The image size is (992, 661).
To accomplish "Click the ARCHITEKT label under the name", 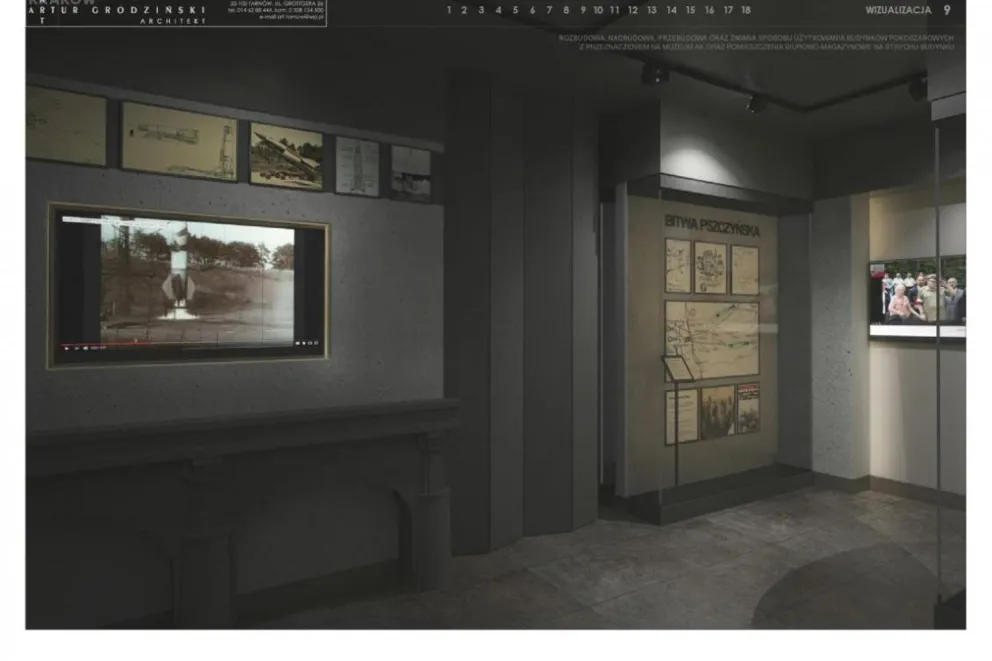I will [173, 21].
